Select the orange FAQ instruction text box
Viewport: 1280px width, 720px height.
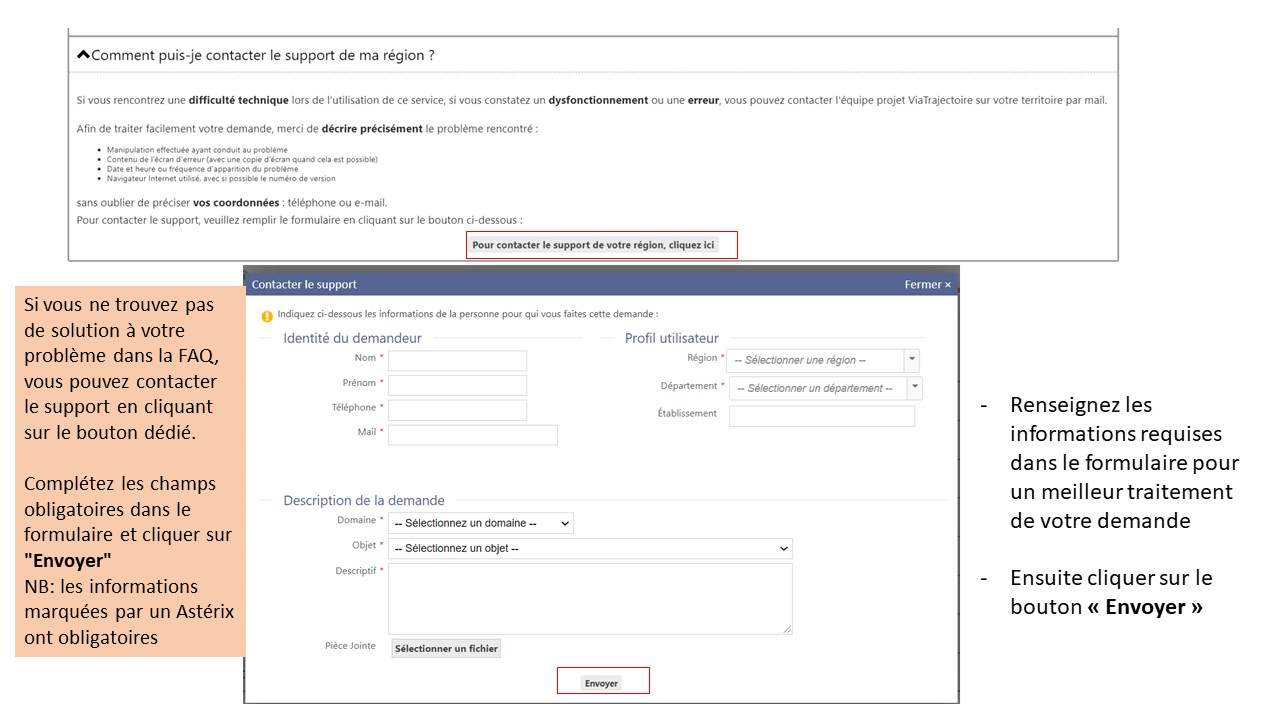(x=130, y=471)
